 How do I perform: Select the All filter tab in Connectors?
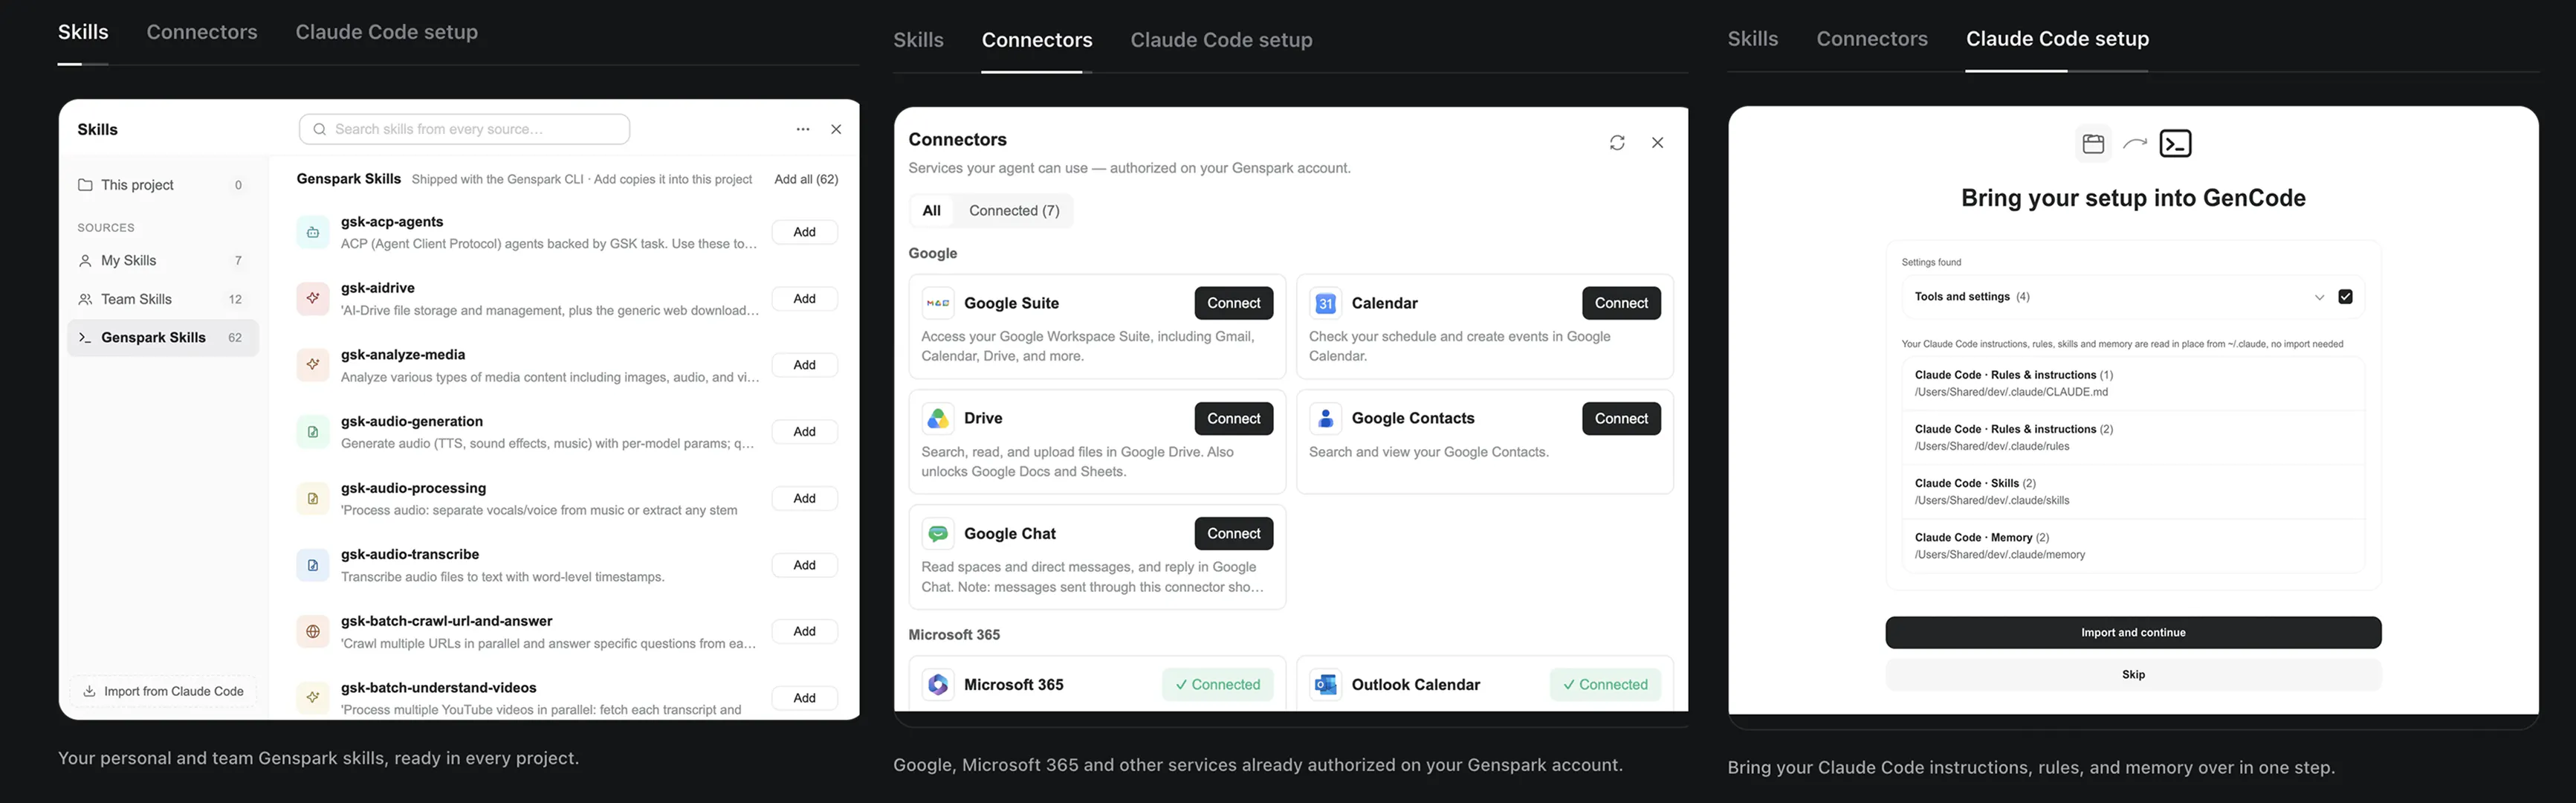(x=931, y=211)
